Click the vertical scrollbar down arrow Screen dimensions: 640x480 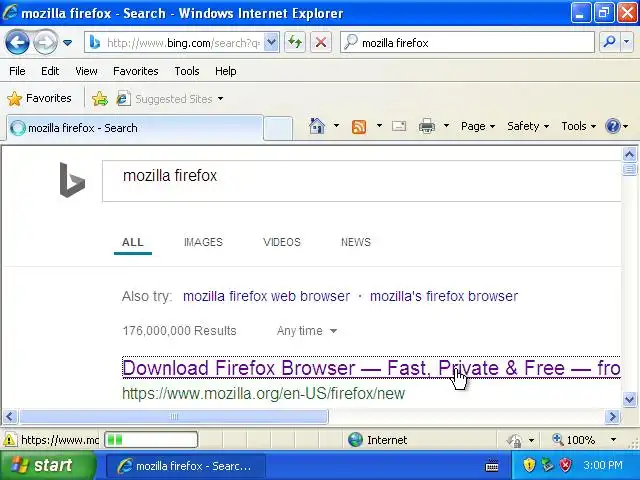pyautogui.click(x=629, y=399)
